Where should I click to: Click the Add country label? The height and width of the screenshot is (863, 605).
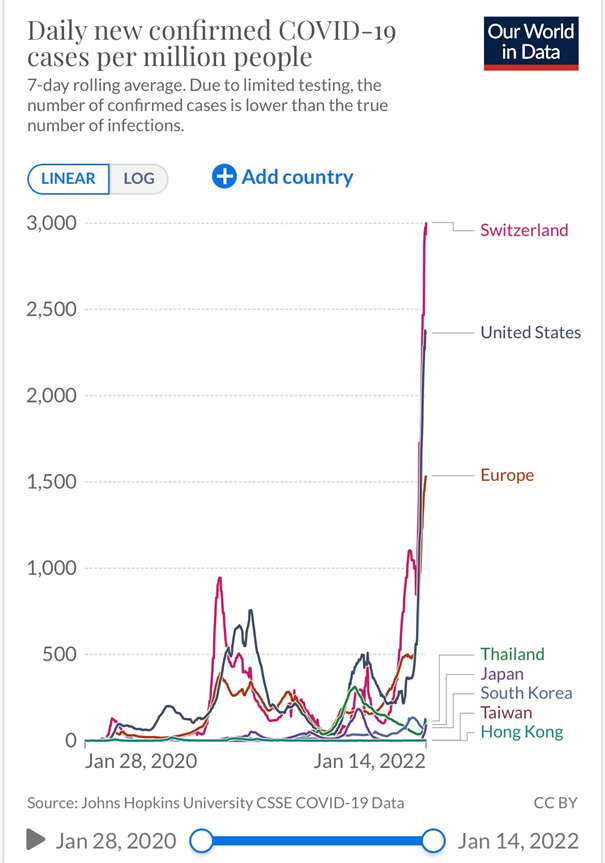[x=297, y=177]
